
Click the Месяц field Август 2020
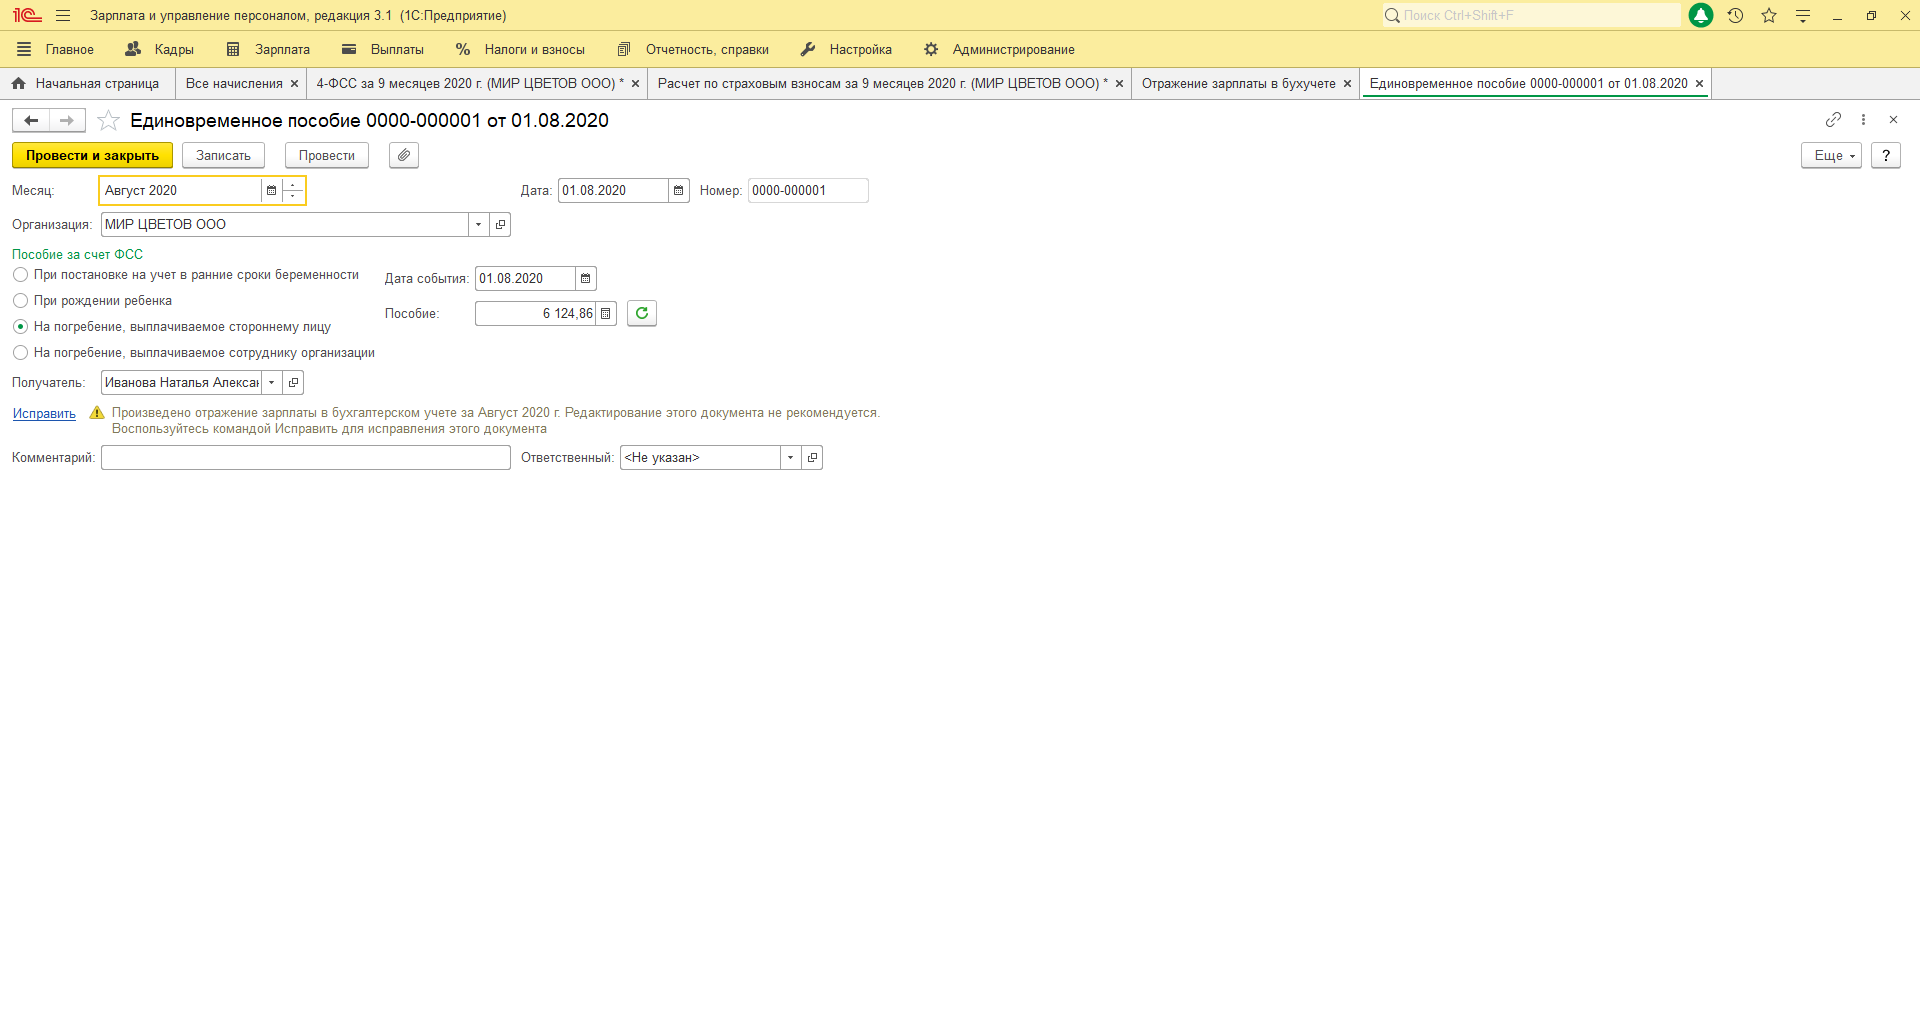pos(181,190)
